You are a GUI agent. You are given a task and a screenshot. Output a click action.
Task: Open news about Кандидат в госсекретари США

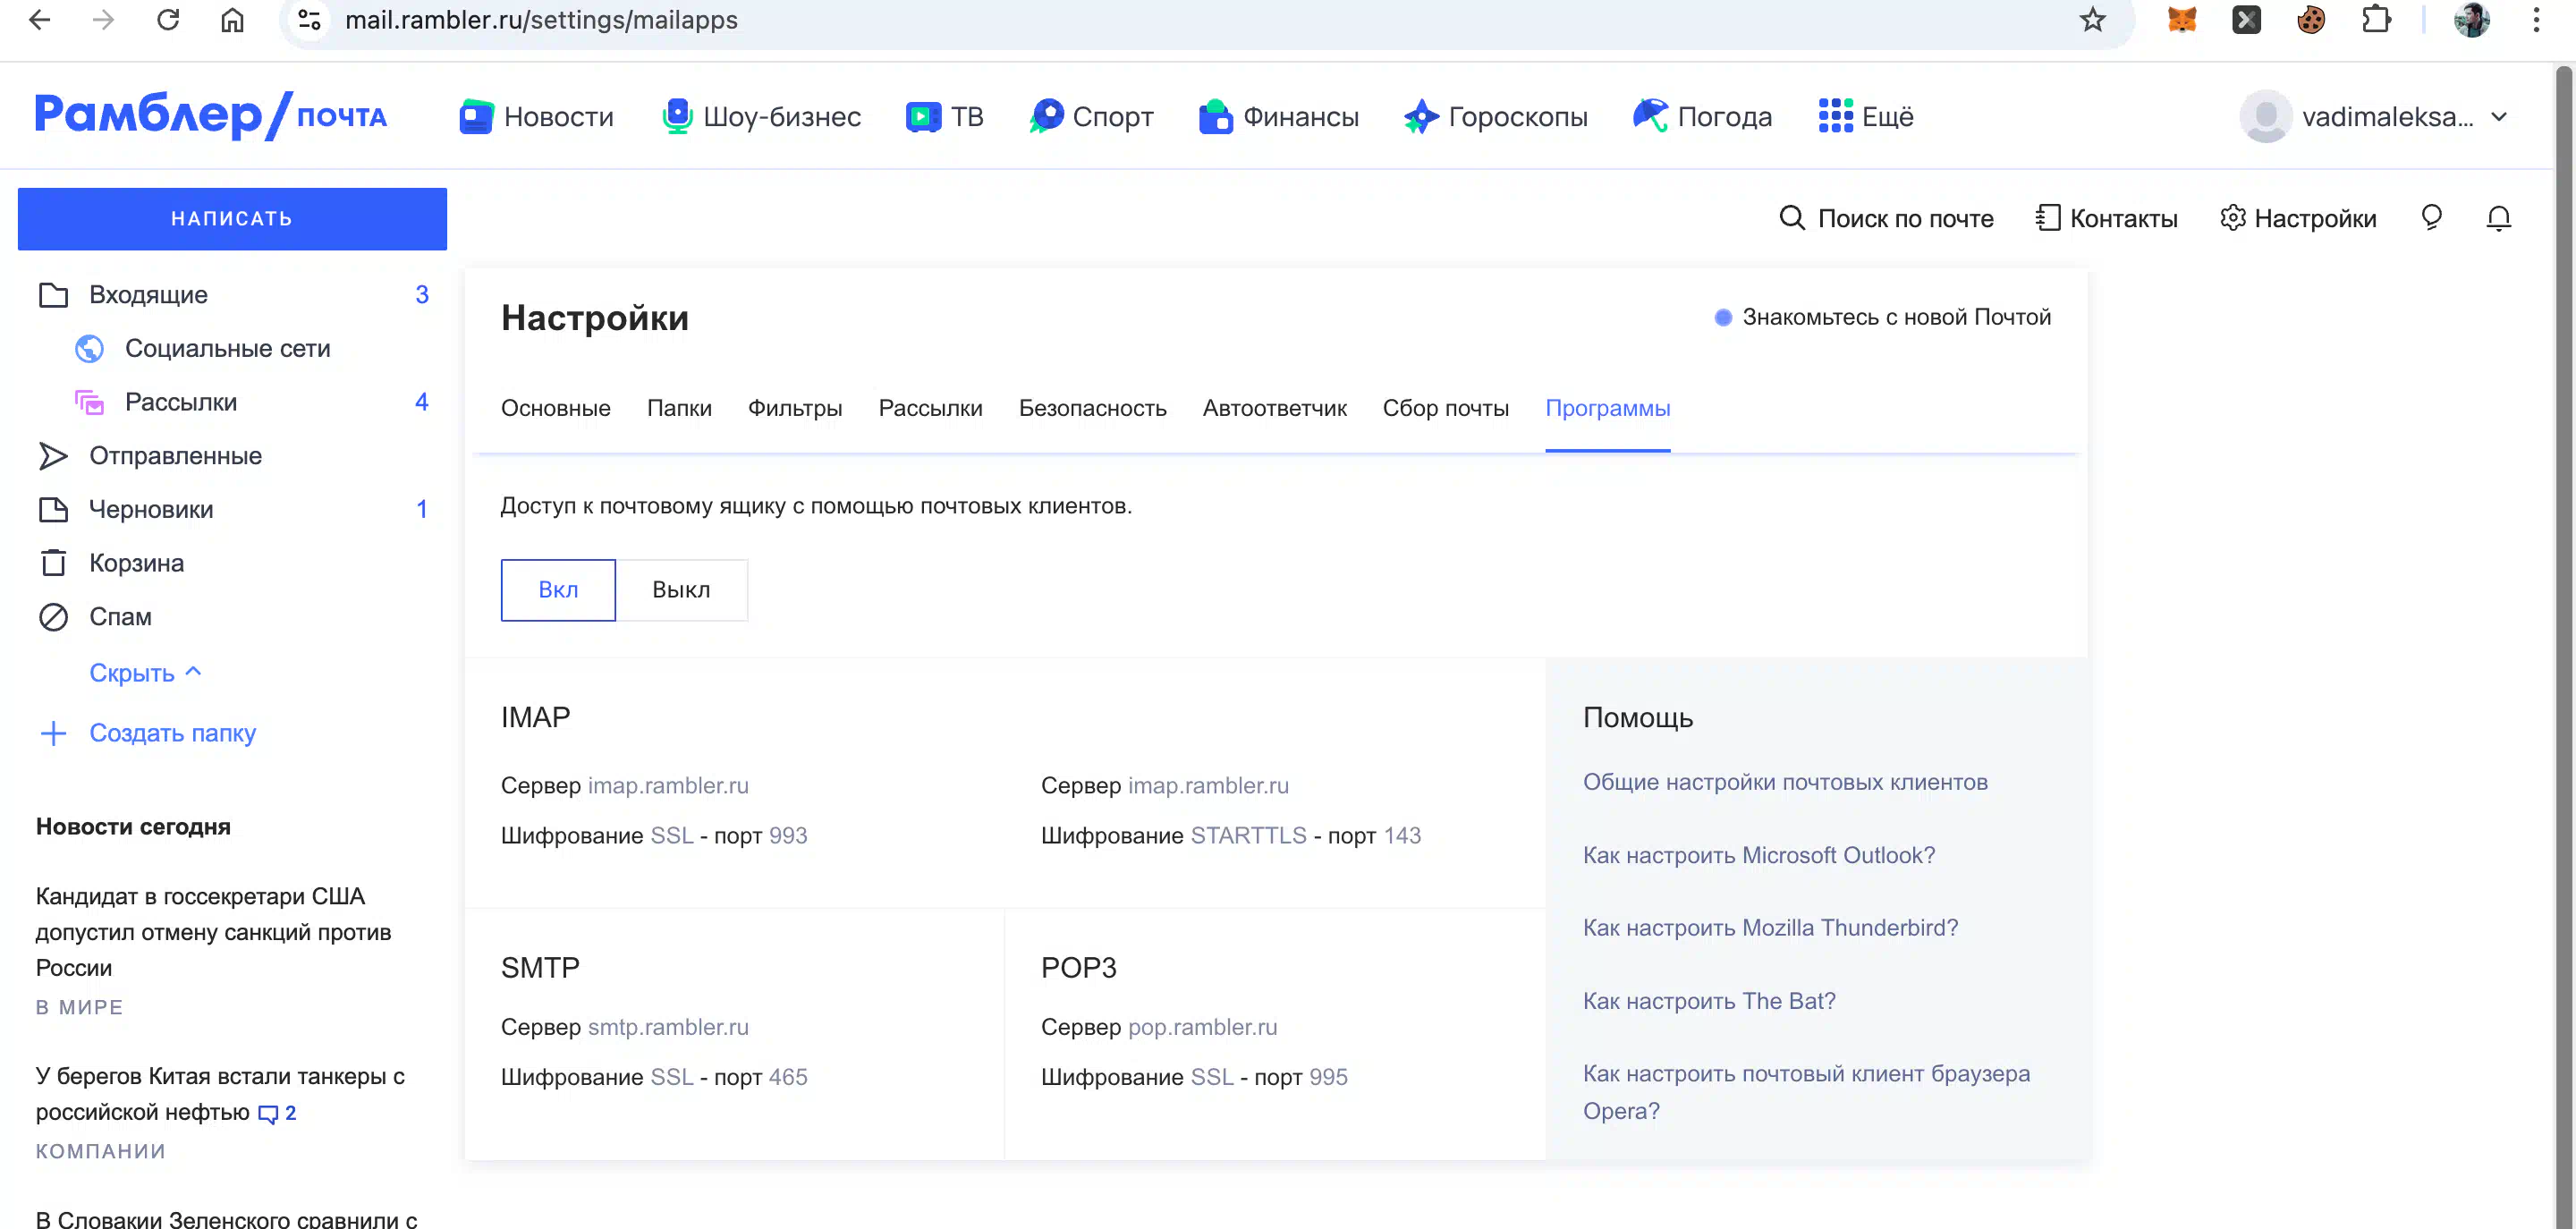tap(213, 932)
